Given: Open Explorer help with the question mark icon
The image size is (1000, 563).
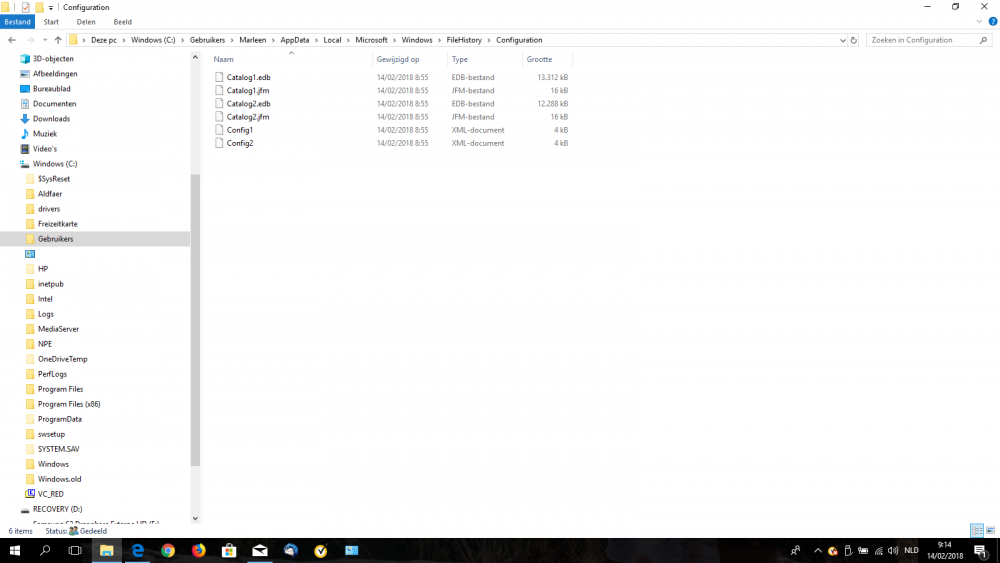Looking at the screenshot, I should click(x=993, y=22).
